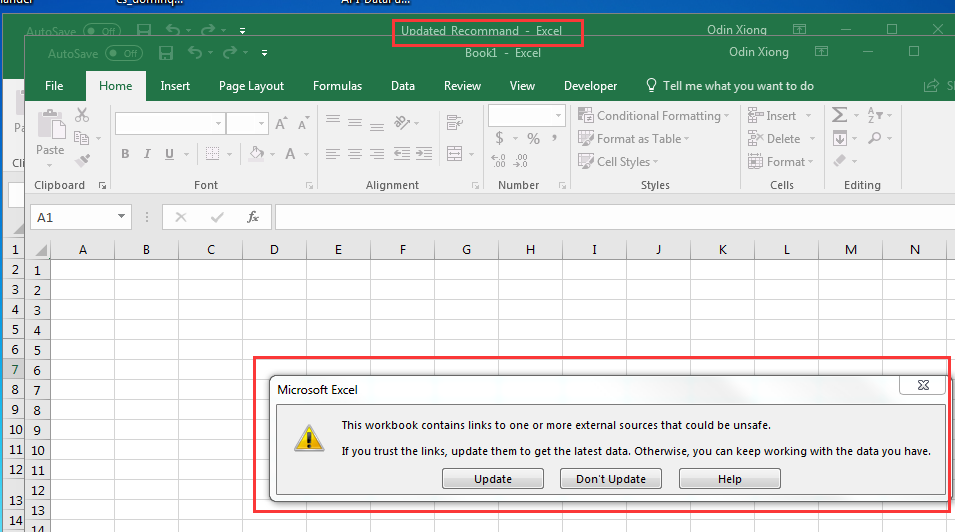955x532 pixels.
Task: Click the Align Right icon
Action: (377, 154)
